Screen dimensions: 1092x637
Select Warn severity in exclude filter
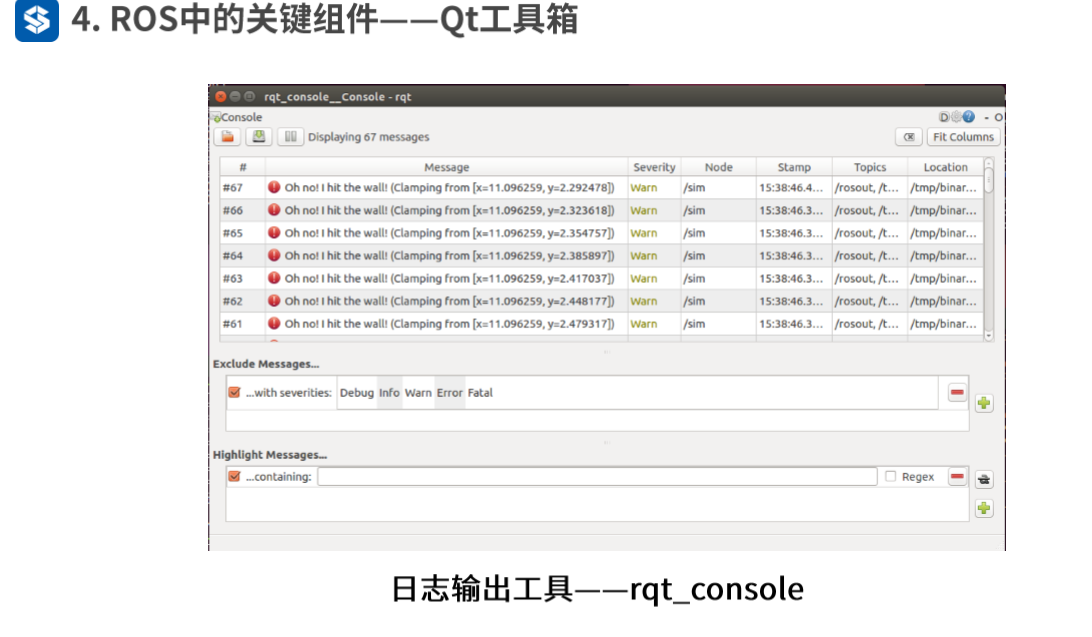pyautogui.click(x=418, y=393)
